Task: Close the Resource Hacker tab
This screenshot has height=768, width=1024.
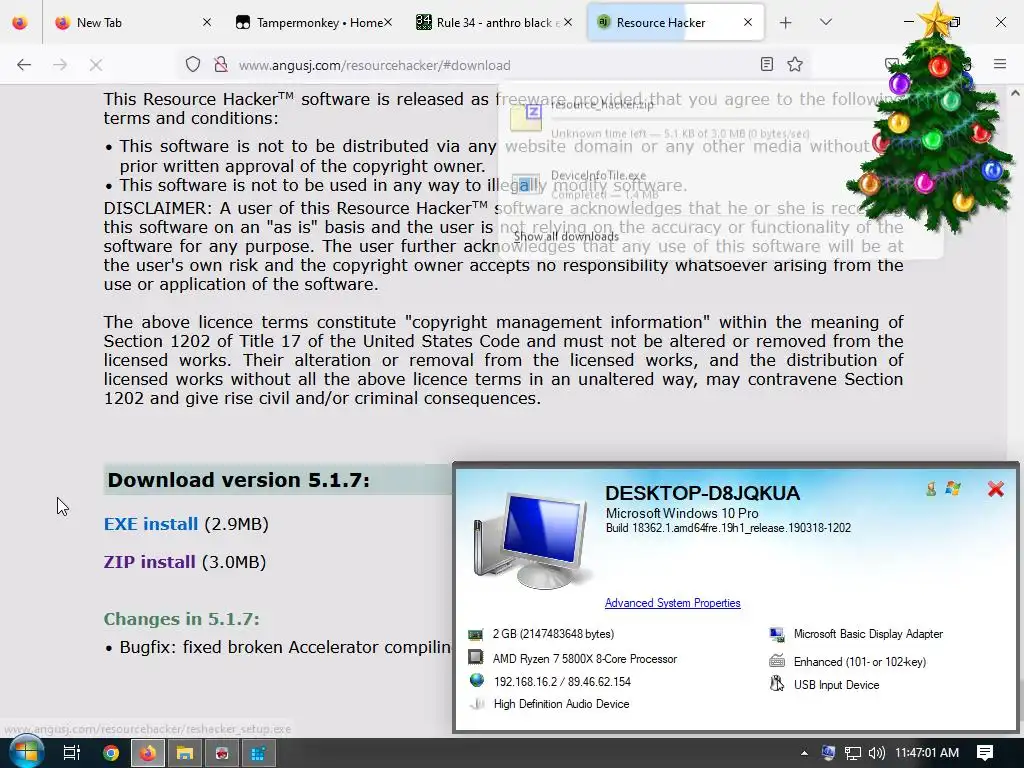Action: 748,22
